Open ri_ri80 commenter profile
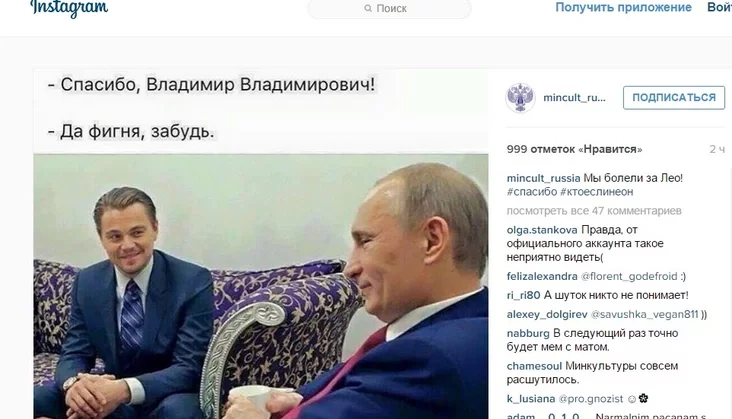 (523, 295)
